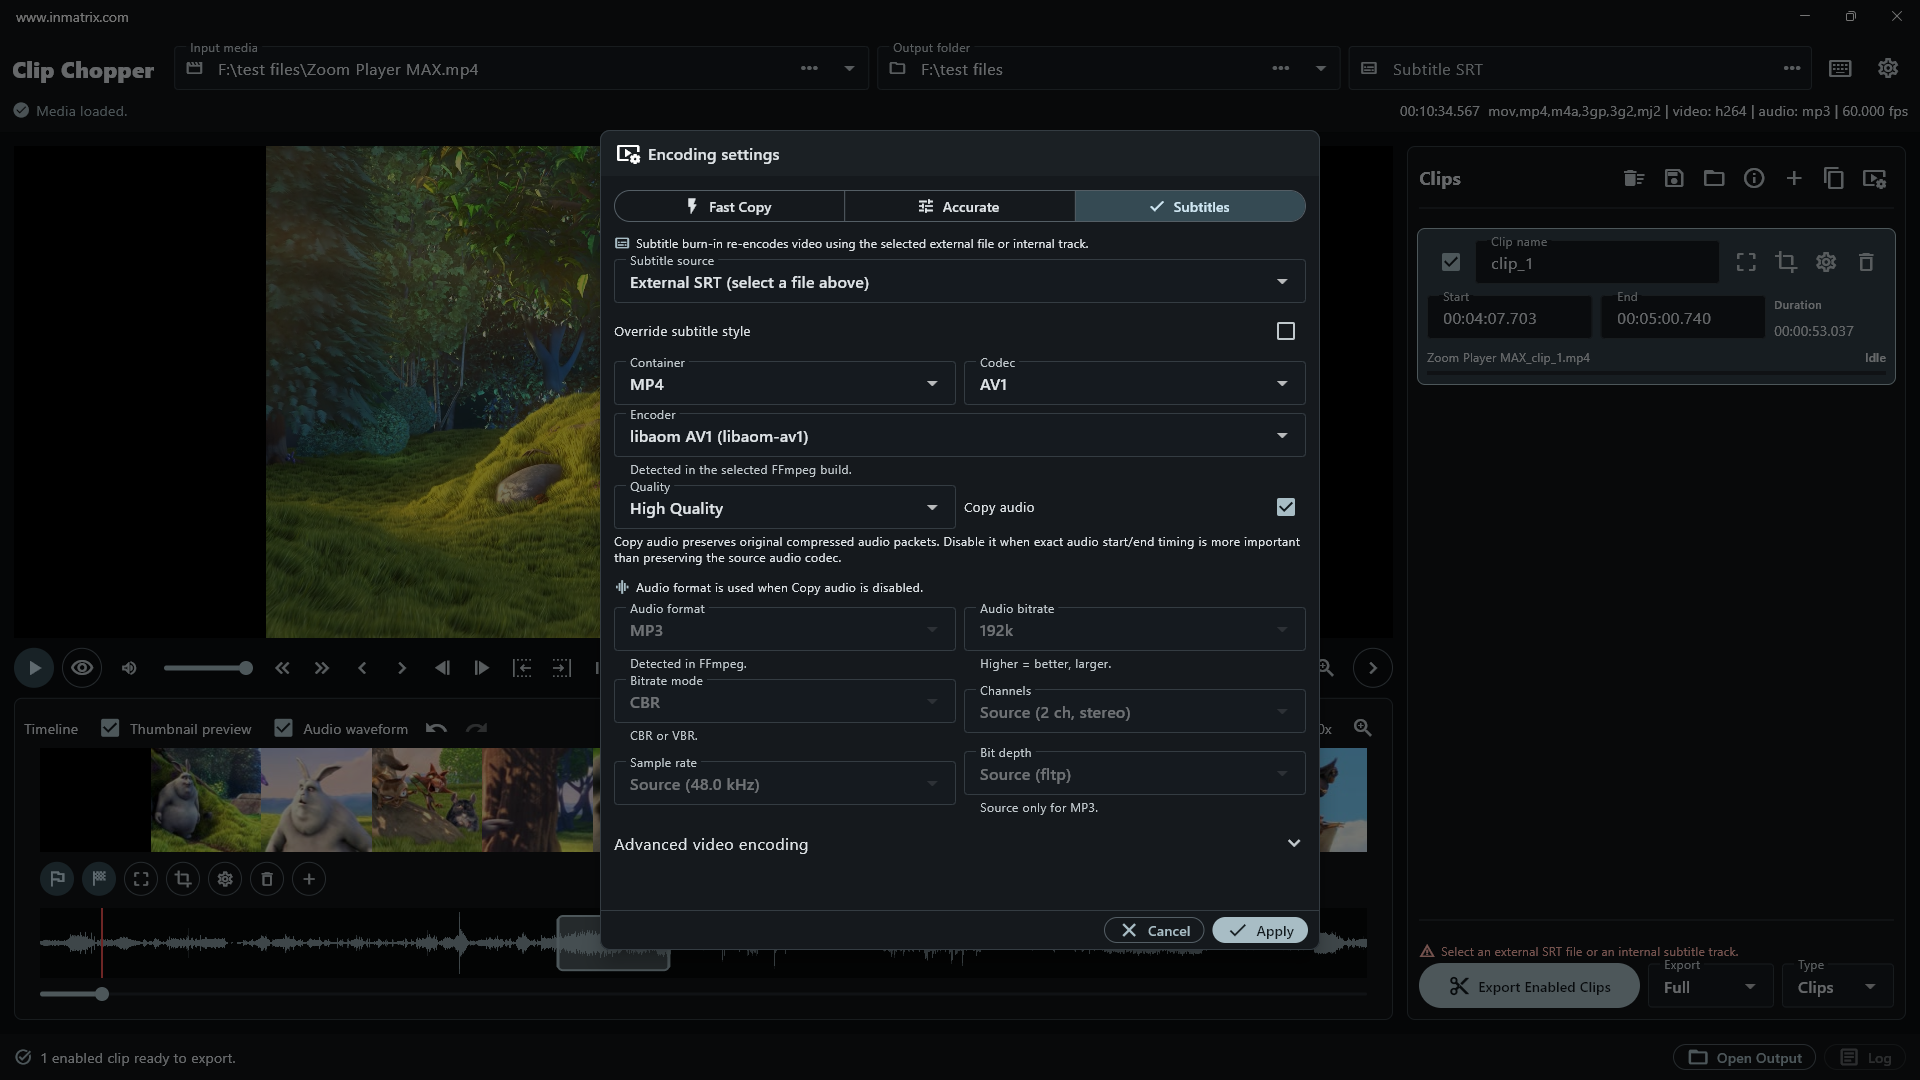Click the timeline zoom-in magnifier icon
The width and height of the screenshot is (1920, 1080).
pyautogui.click(x=1362, y=728)
